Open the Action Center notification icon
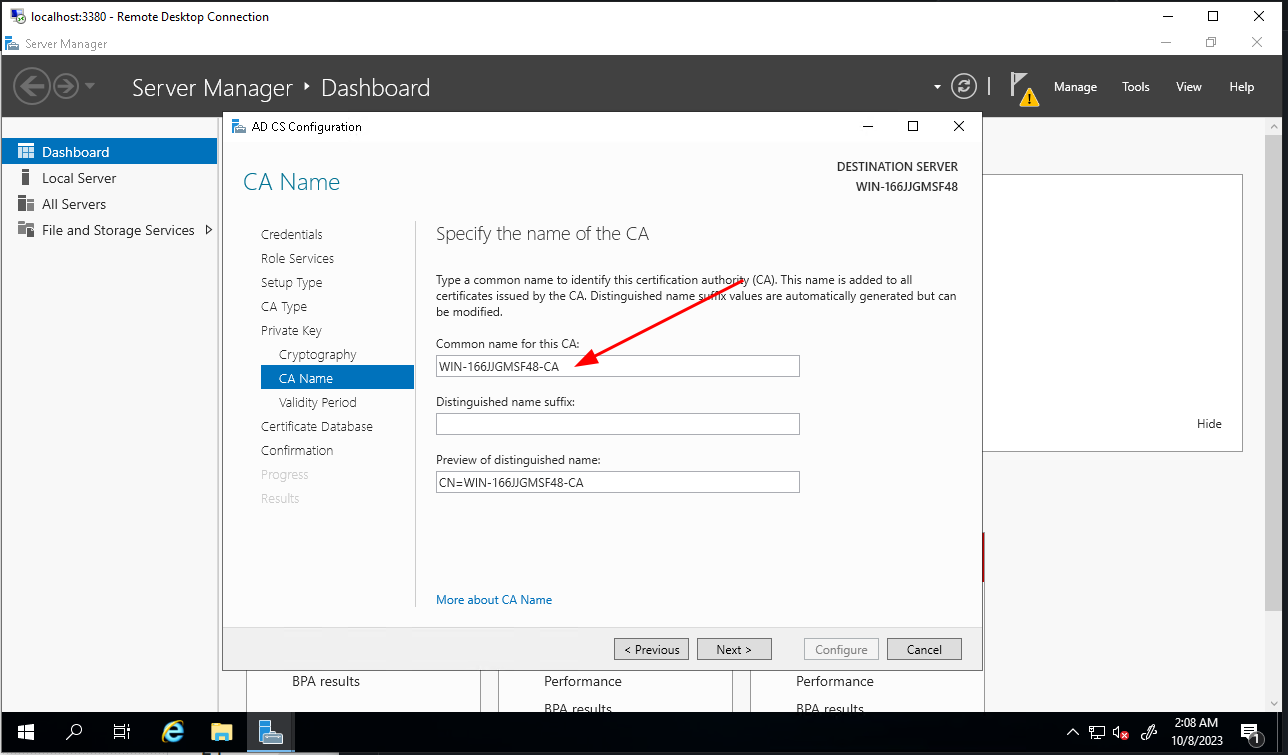This screenshot has width=1288, height=755. (x=1250, y=732)
